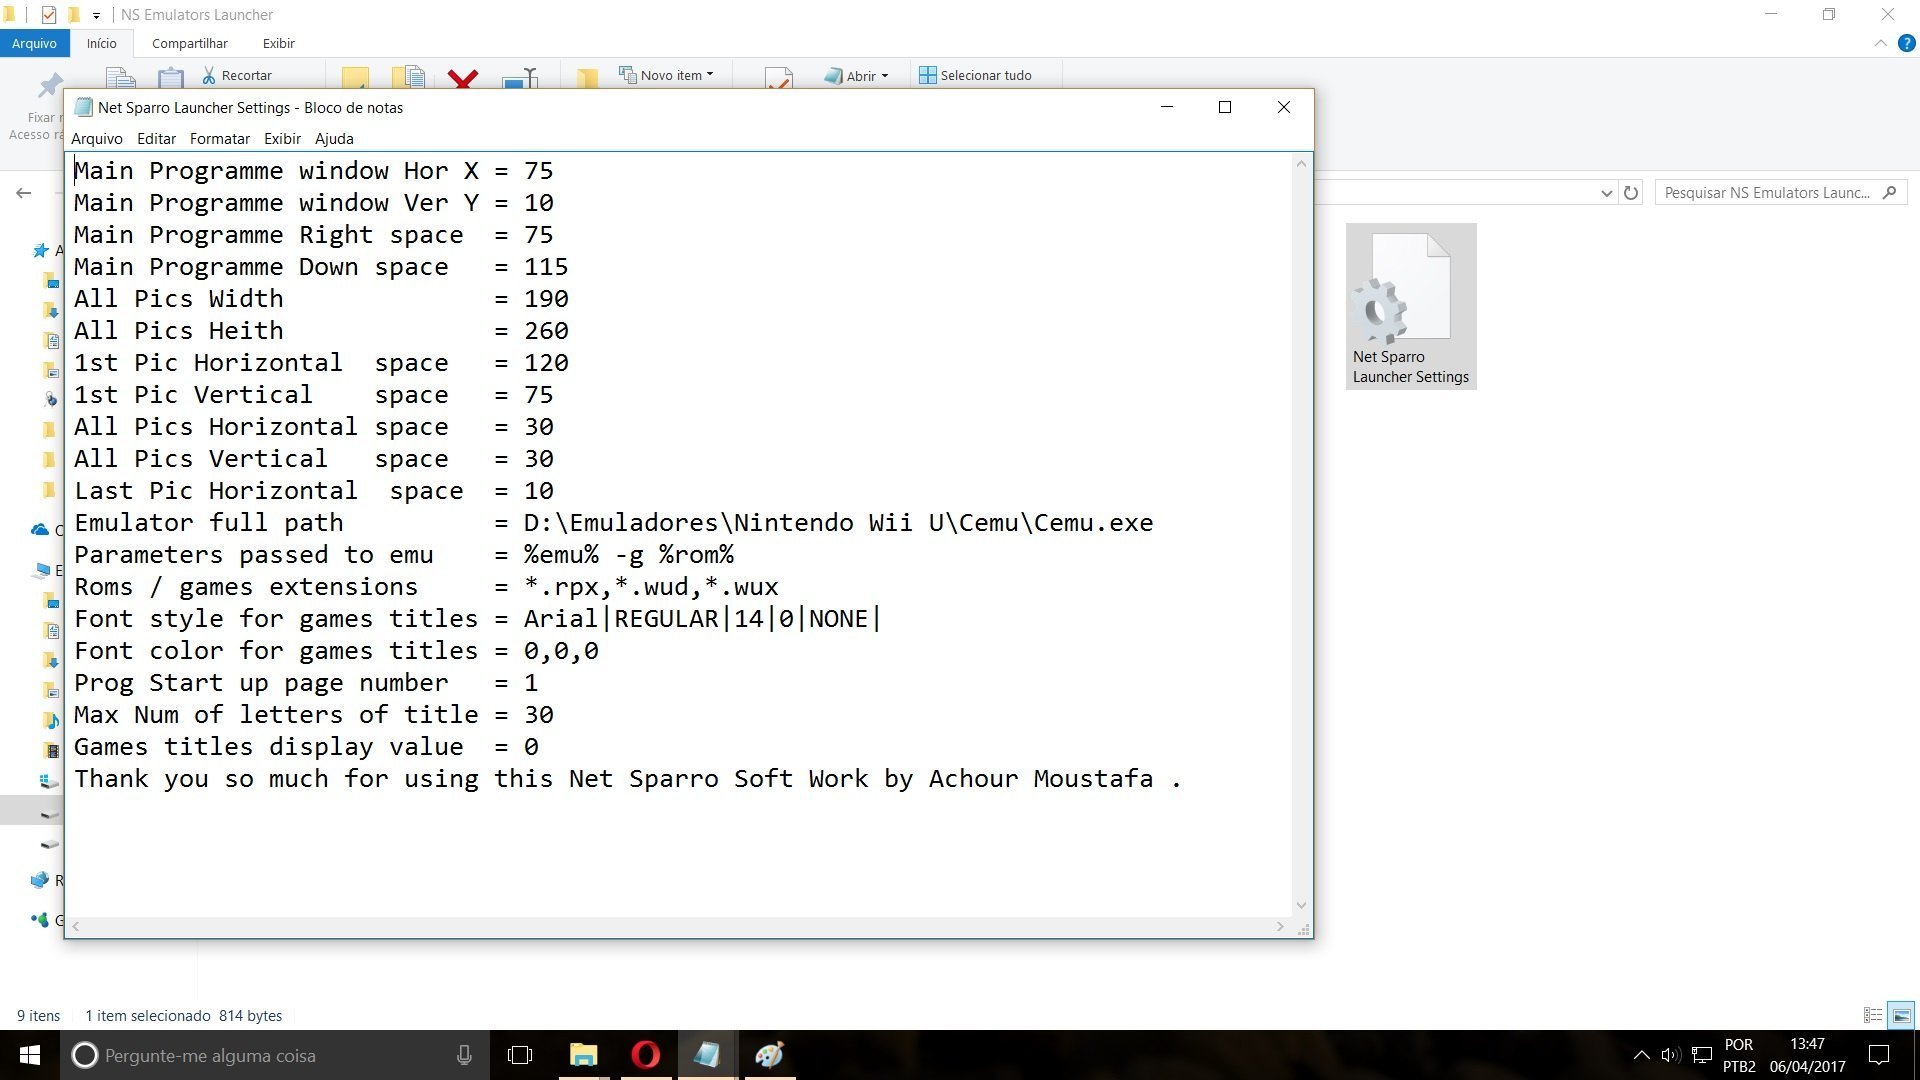
Task: Click Recortar in the Explorer ribbon
Action: coord(237,75)
